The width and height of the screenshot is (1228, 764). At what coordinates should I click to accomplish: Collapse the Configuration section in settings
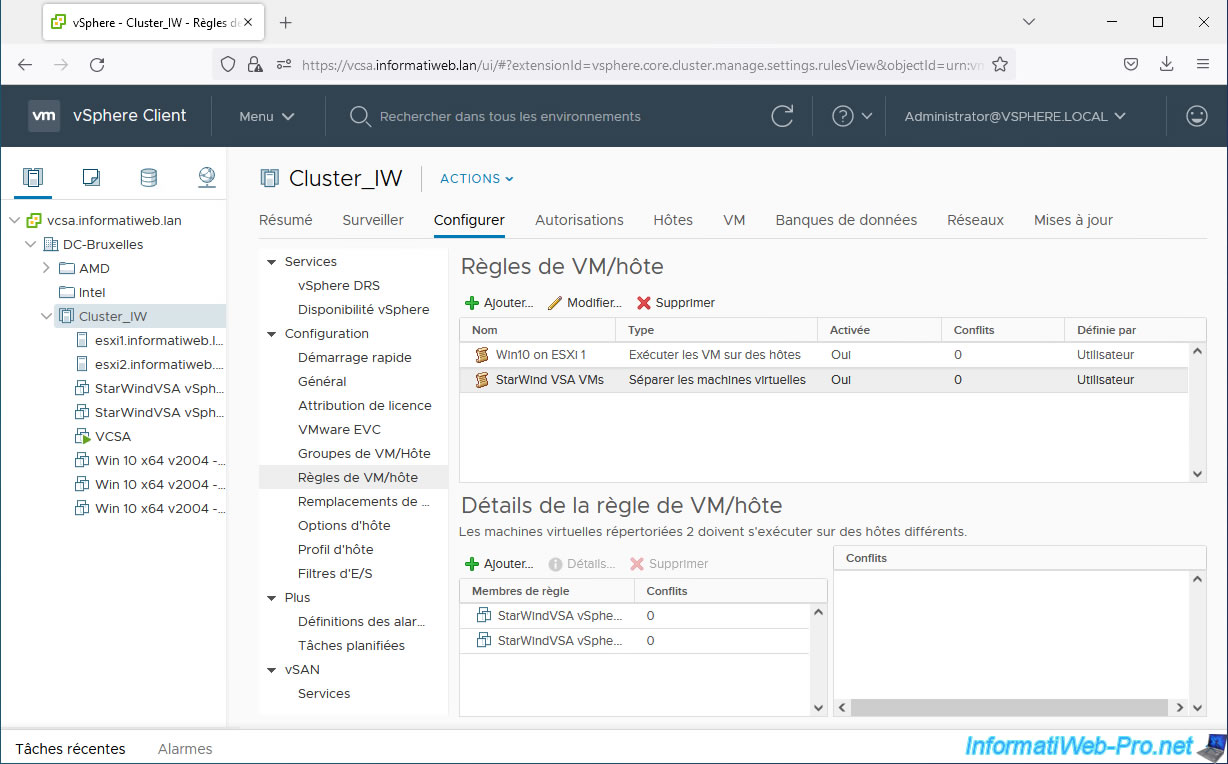coord(271,334)
